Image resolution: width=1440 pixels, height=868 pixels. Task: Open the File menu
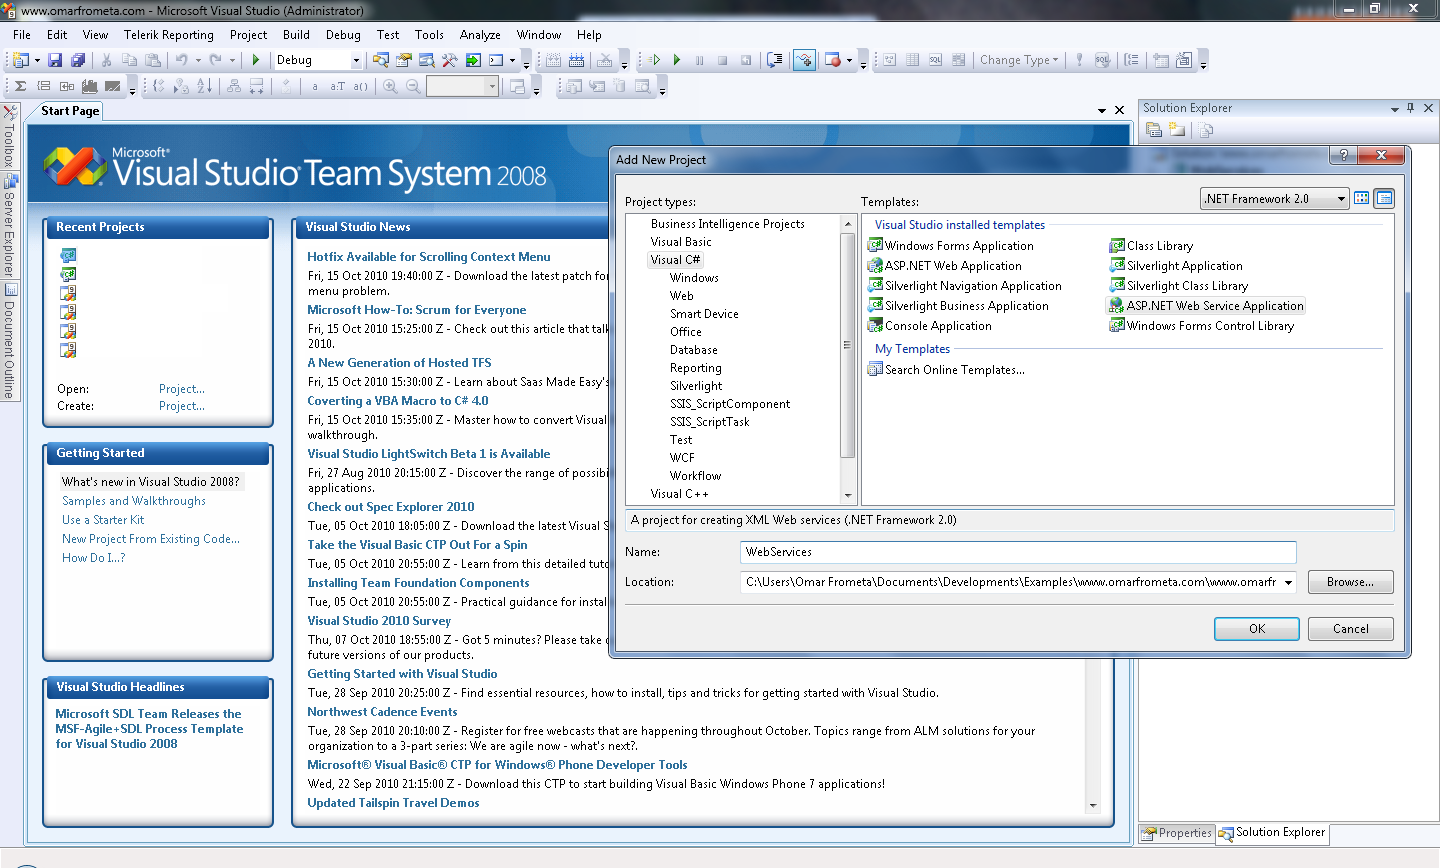pyautogui.click(x=22, y=34)
